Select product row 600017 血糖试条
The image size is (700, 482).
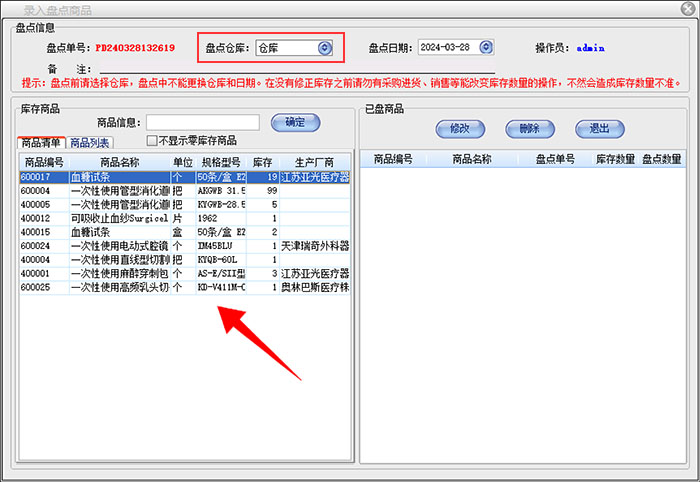point(100,176)
